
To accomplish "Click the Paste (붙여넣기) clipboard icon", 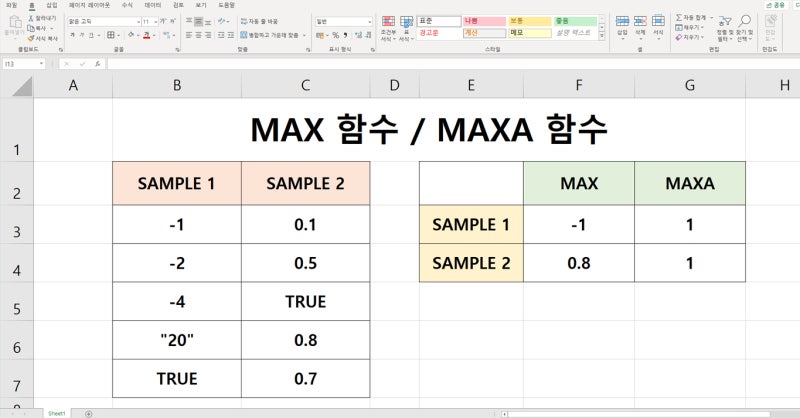I will click(x=15, y=22).
